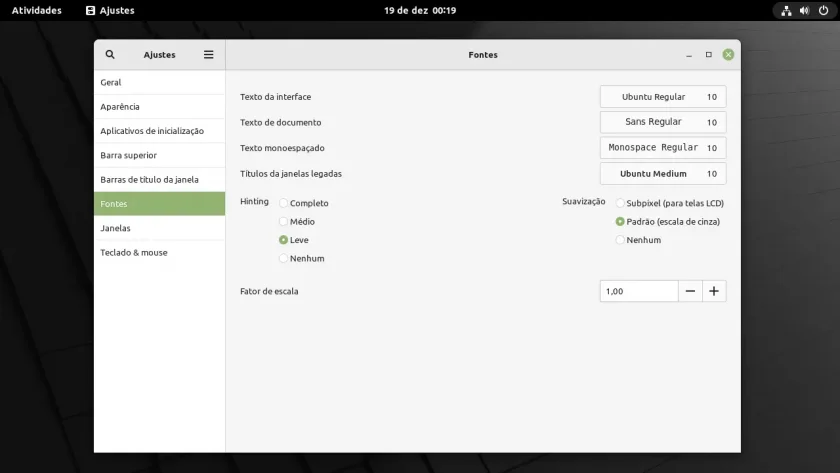
Task: Select Nenhum under Suavização
Action: pos(638,240)
